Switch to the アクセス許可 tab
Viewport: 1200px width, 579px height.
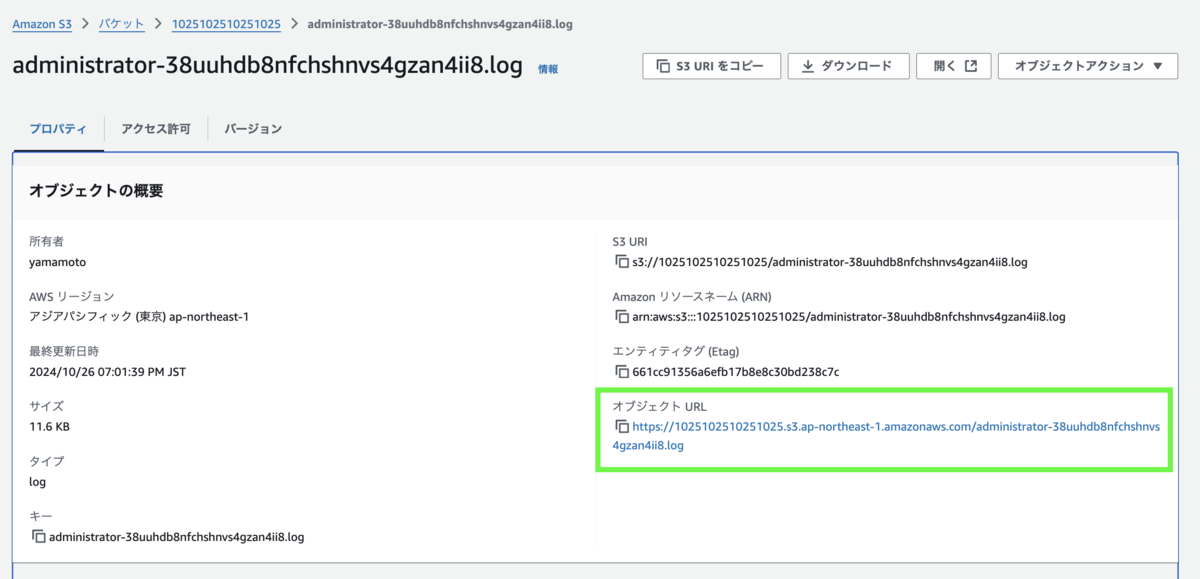(x=155, y=129)
